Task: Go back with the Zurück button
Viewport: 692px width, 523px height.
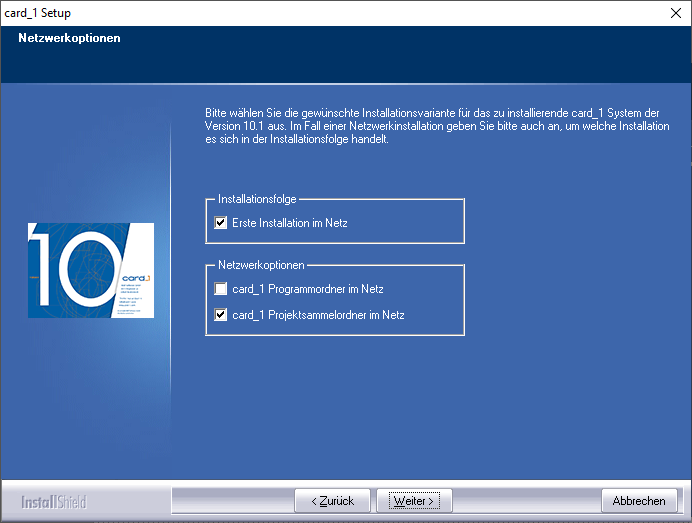Action: (332, 500)
